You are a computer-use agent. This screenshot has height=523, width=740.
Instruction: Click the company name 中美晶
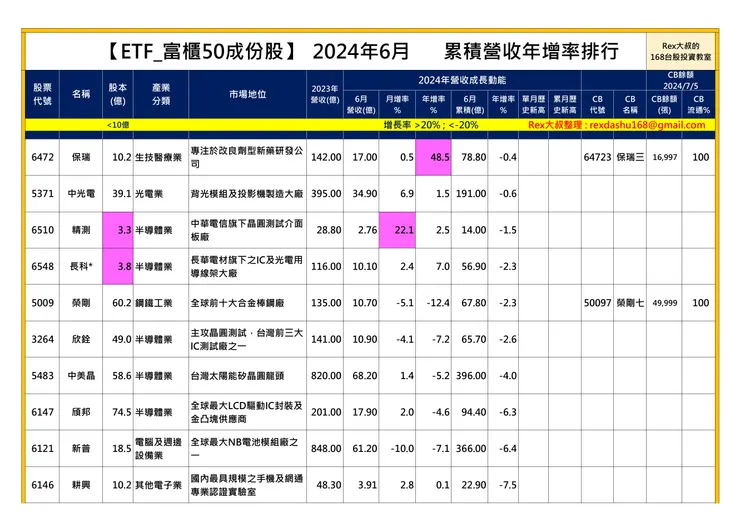(81, 376)
